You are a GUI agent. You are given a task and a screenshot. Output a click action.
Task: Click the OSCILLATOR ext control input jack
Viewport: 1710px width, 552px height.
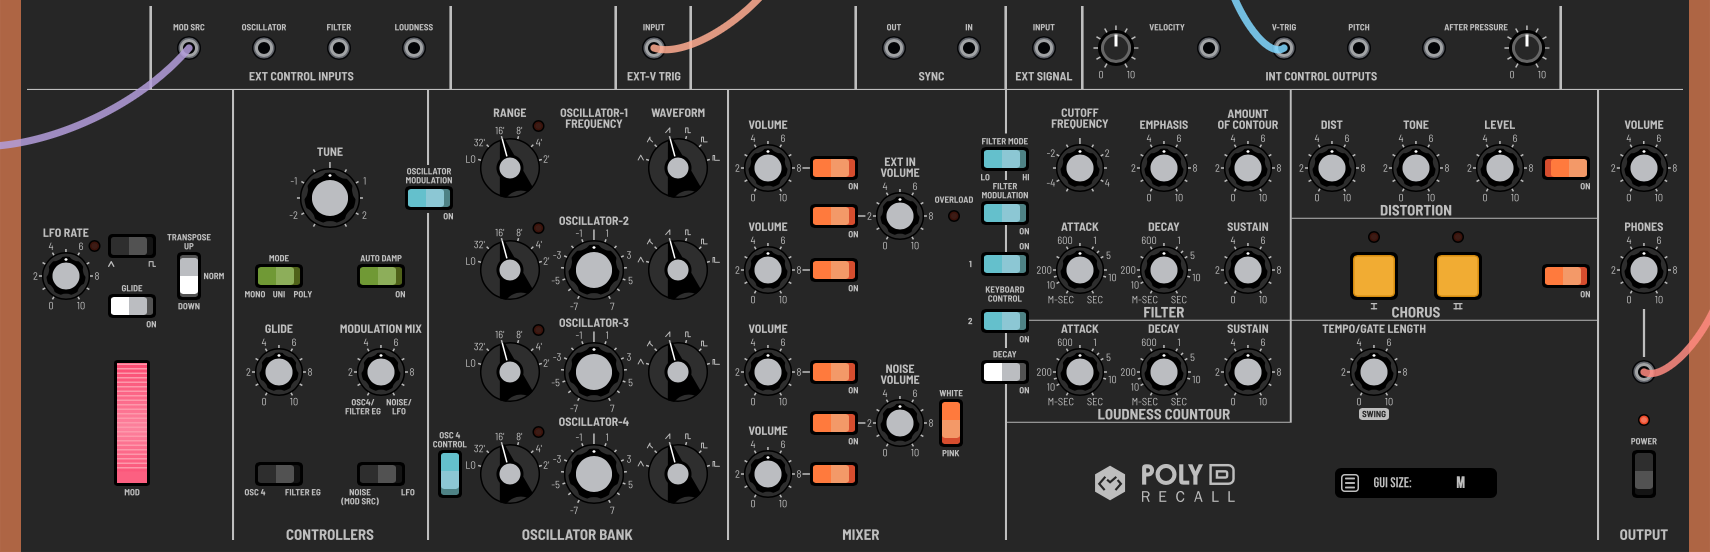point(264,47)
